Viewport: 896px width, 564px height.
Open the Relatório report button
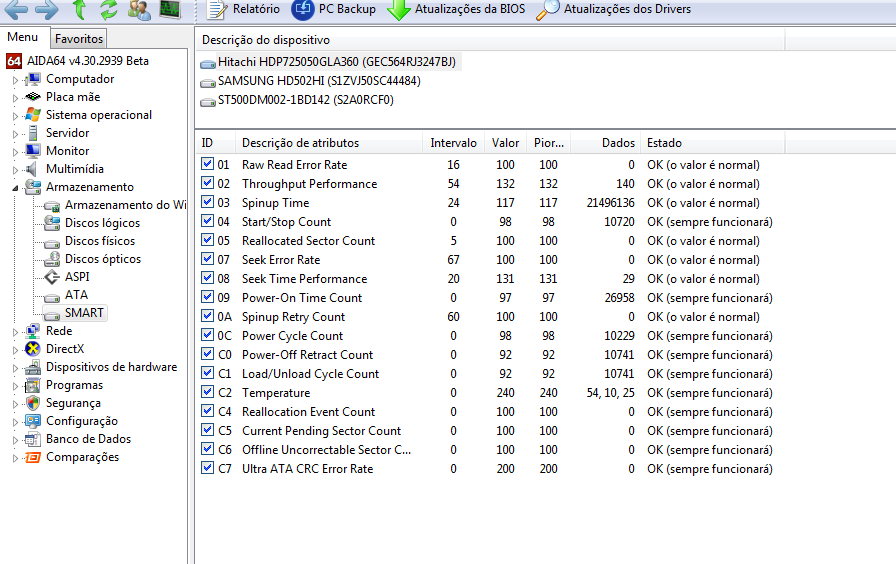point(243,9)
